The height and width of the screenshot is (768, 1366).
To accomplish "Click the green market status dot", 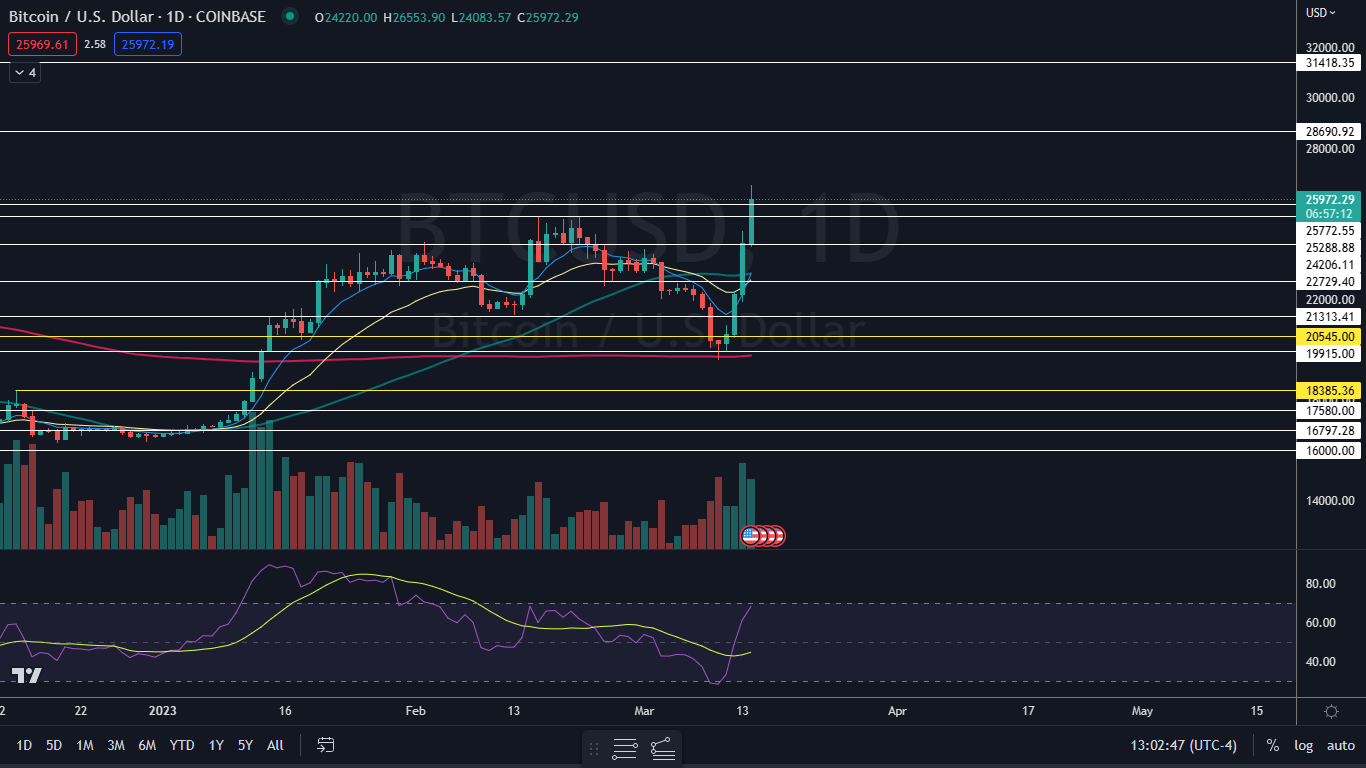I will (290, 16).
